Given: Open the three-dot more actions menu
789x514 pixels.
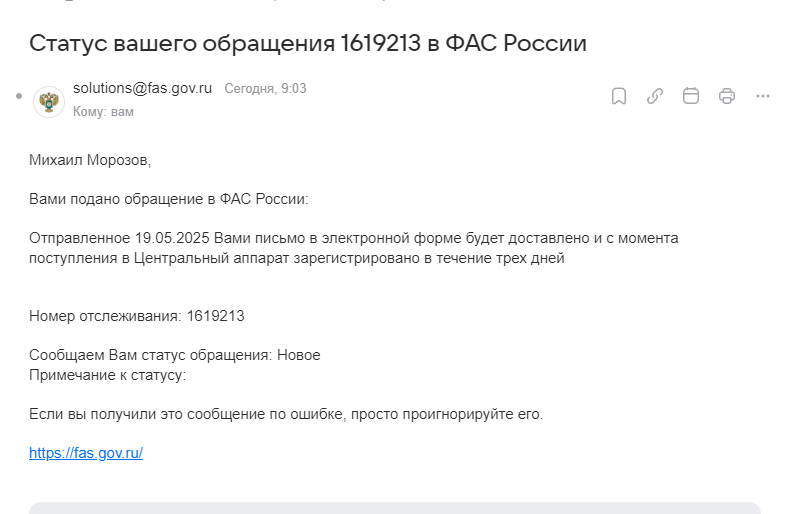Looking at the screenshot, I should (763, 96).
